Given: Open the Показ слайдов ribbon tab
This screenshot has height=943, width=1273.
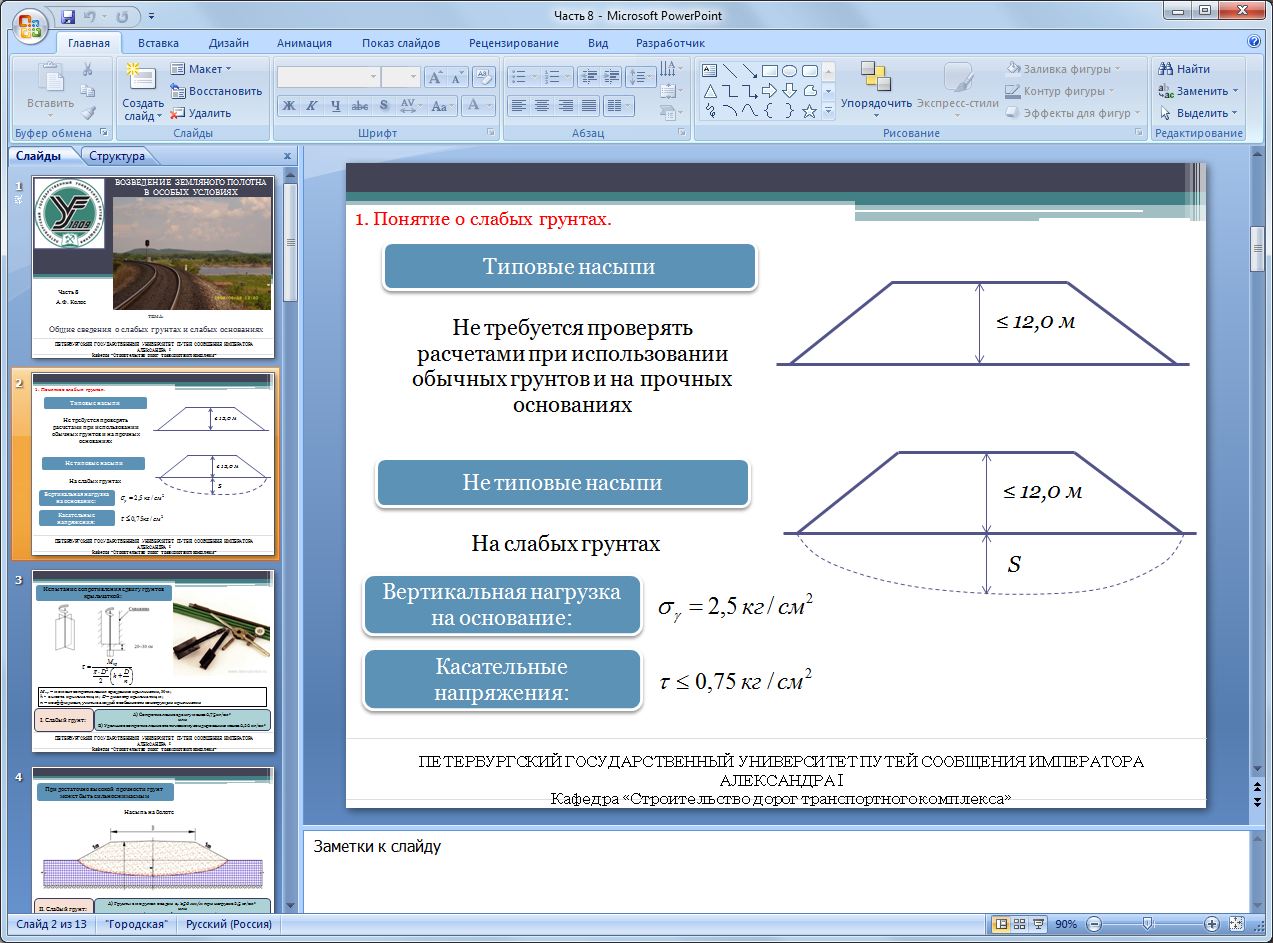Looking at the screenshot, I should (401, 43).
